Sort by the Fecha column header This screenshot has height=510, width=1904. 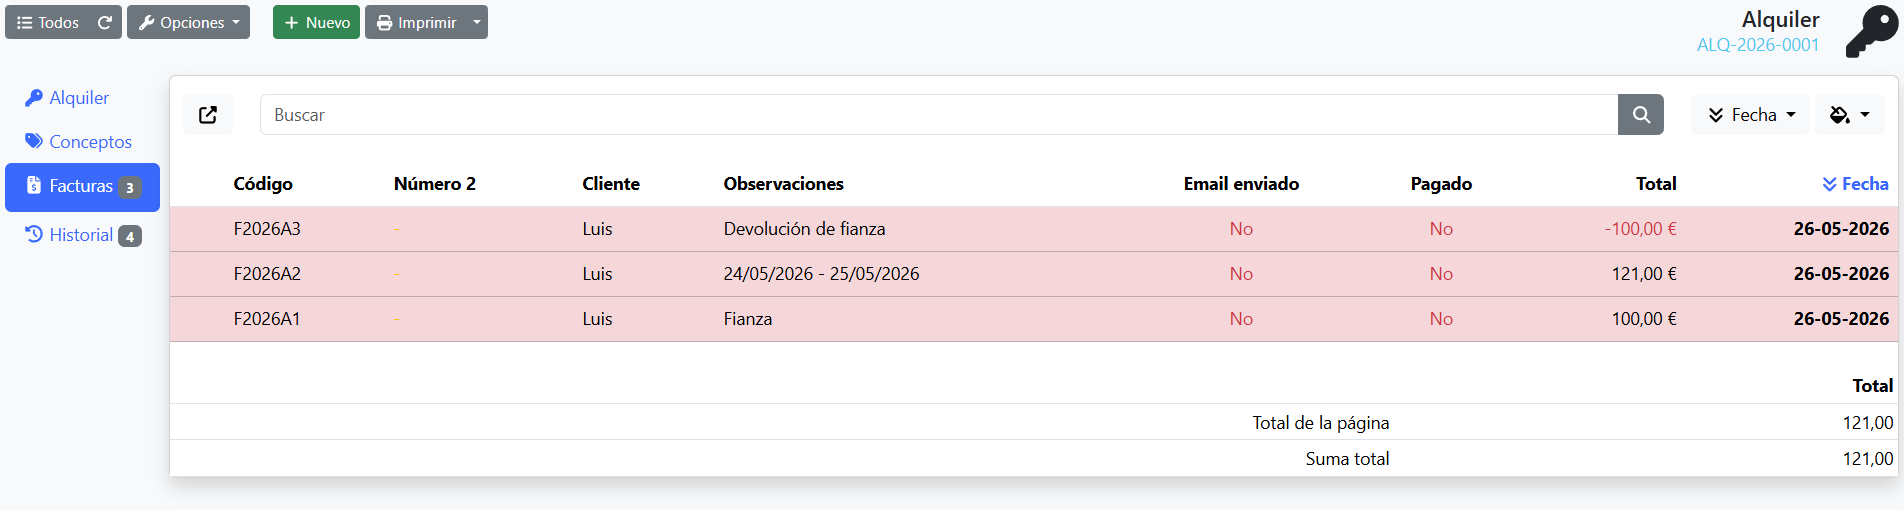coord(1855,184)
